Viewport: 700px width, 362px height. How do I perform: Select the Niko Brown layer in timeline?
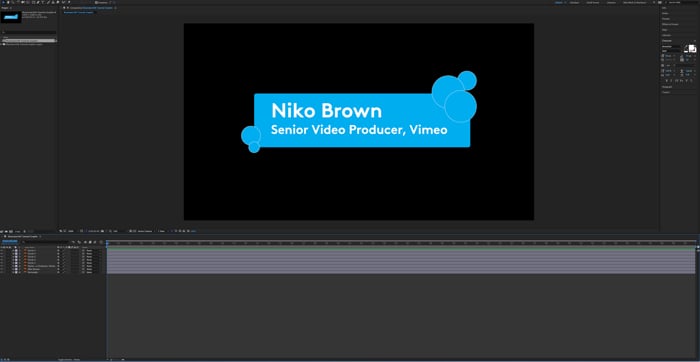(x=34, y=269)
